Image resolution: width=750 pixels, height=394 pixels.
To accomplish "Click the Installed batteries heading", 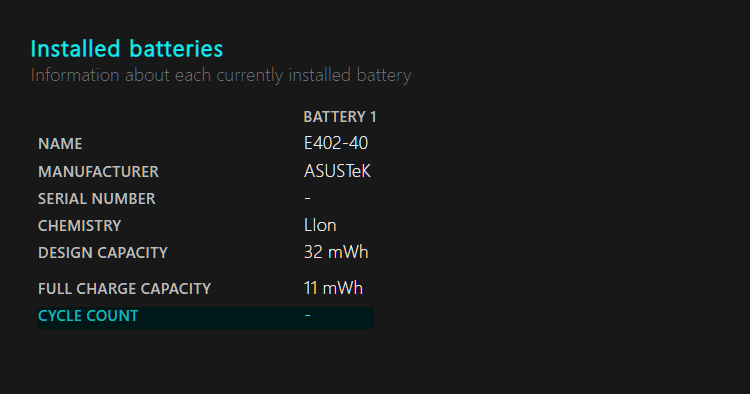I will coord(127,49).
